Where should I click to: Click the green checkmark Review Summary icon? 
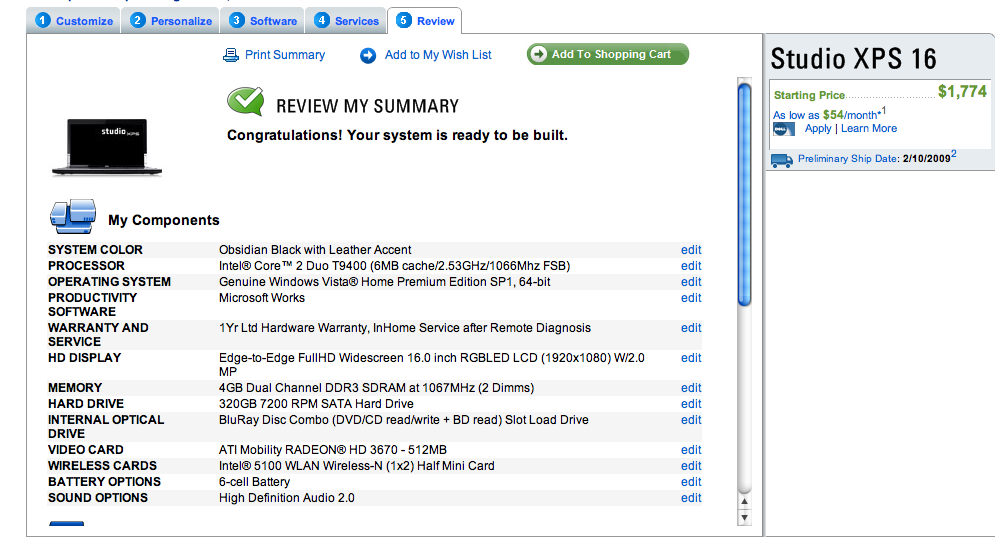[246, 101]
